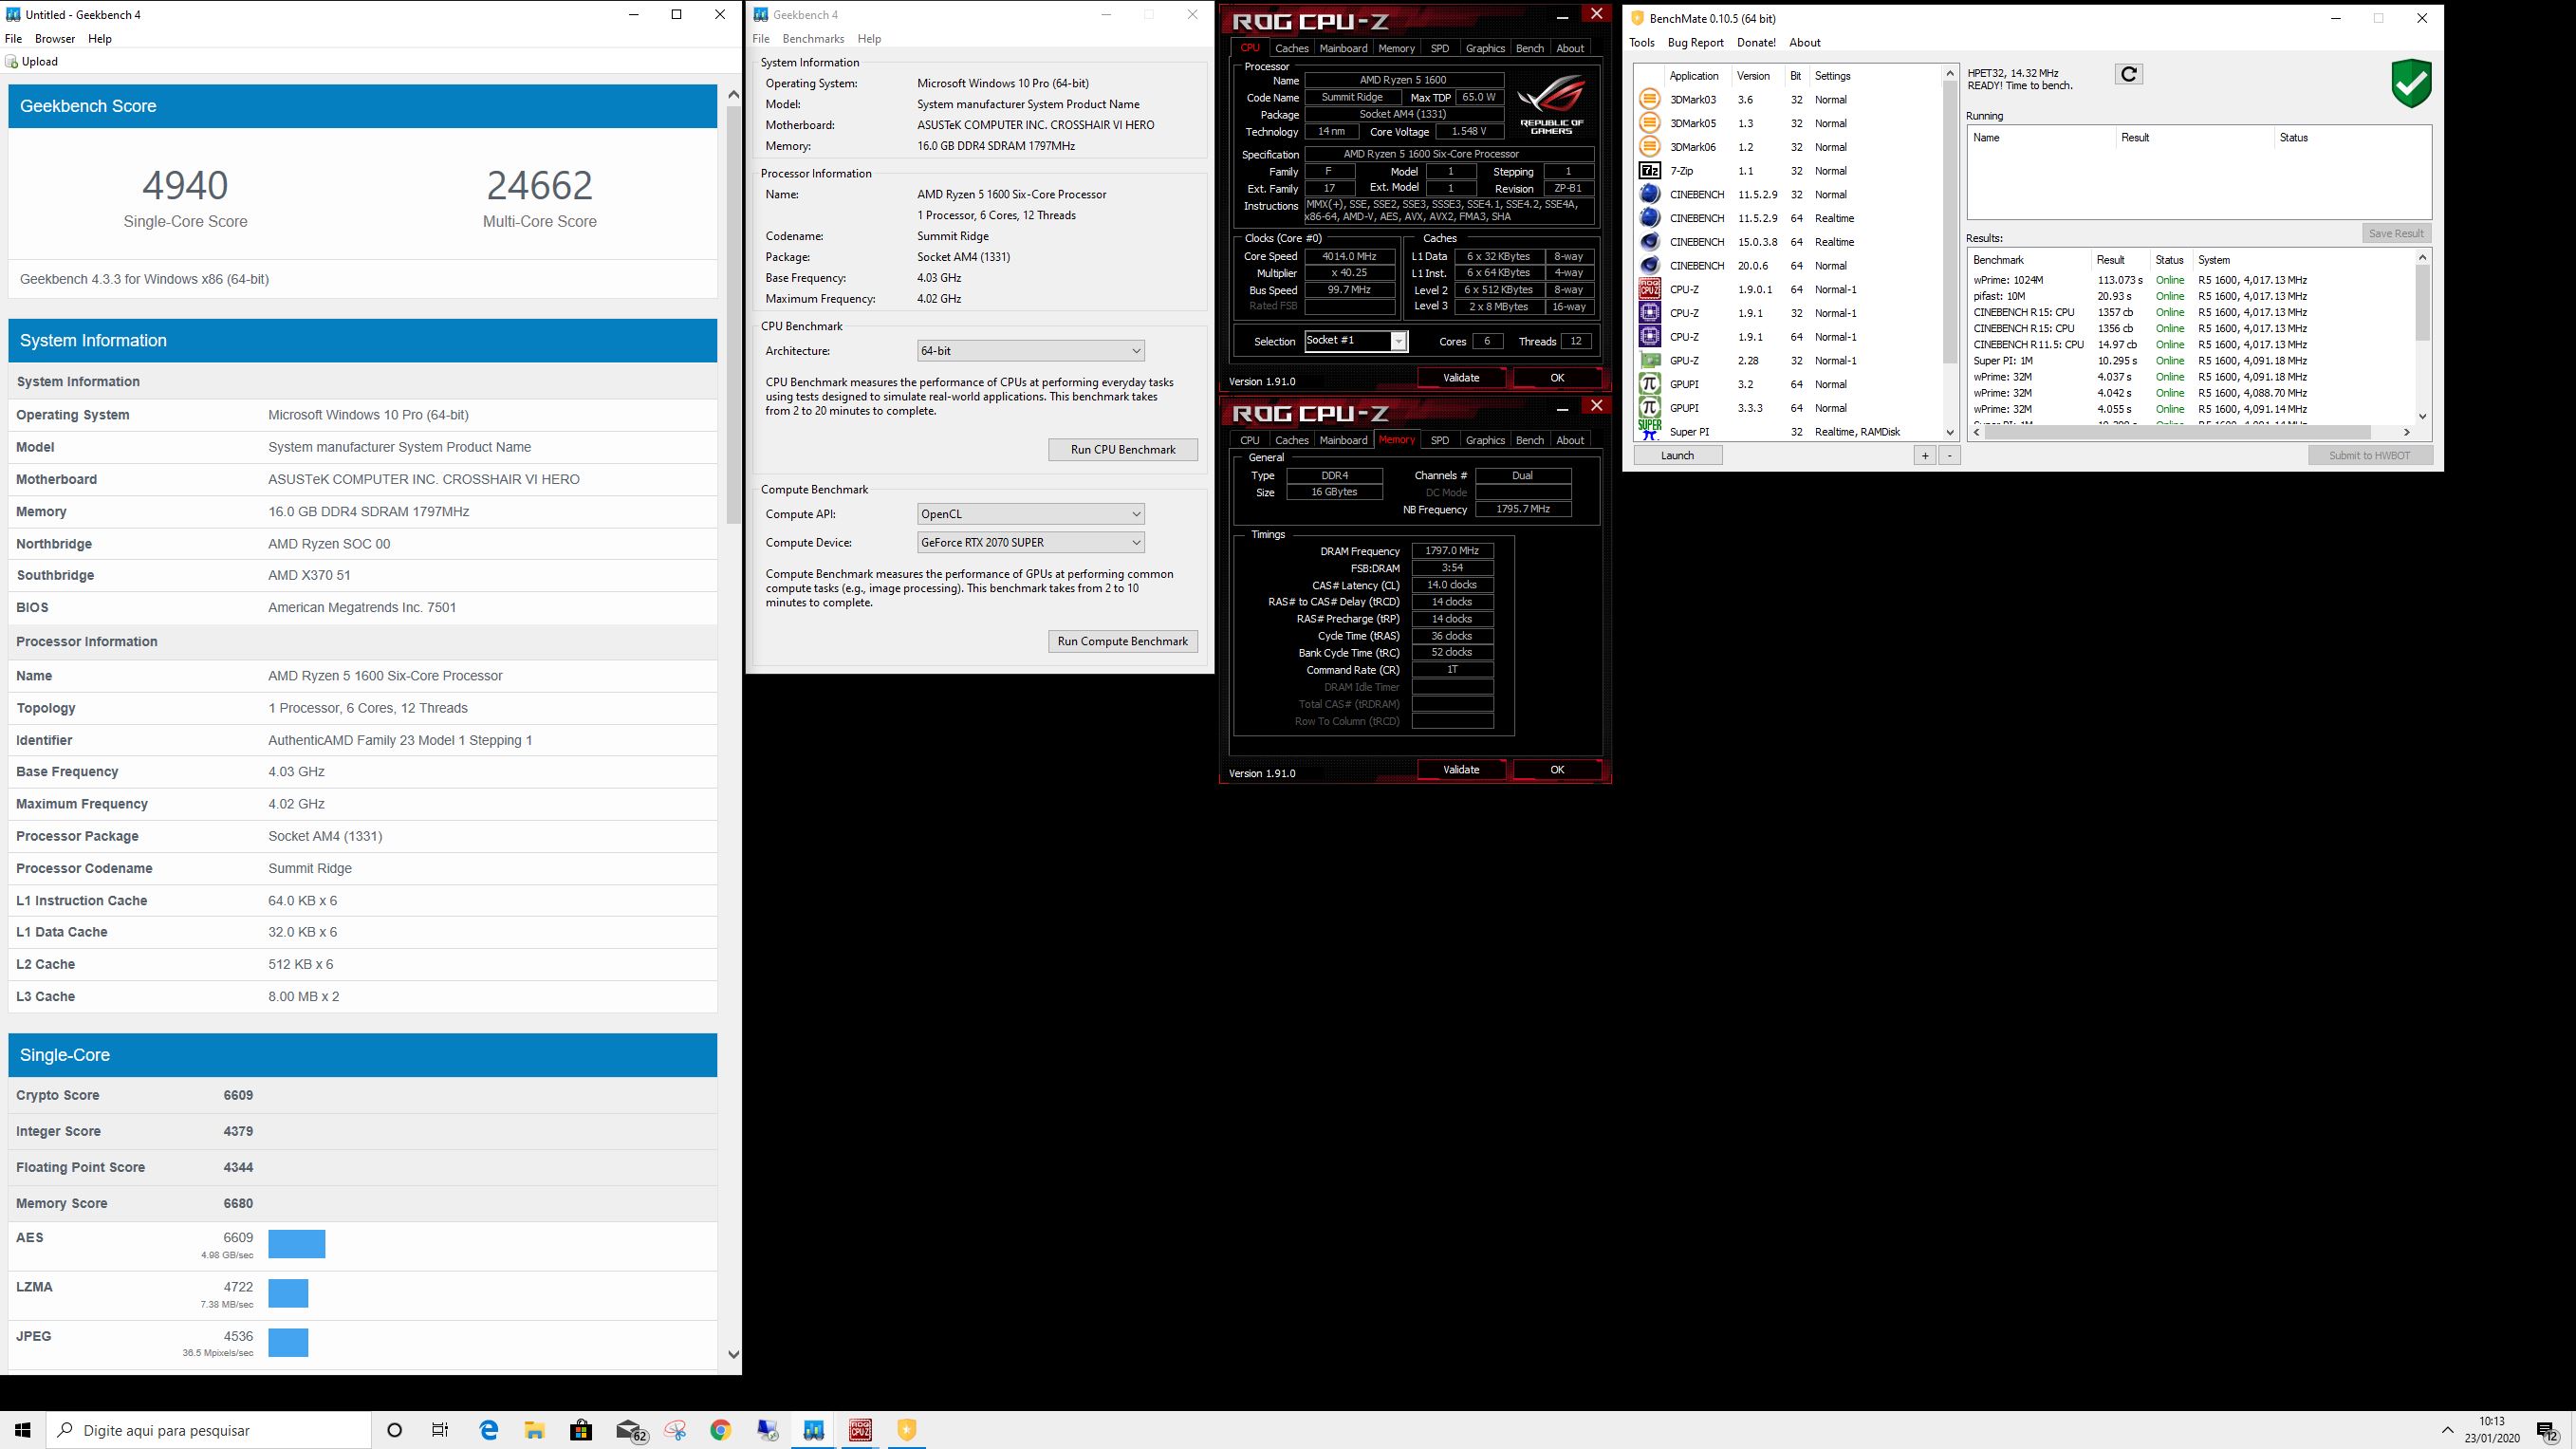Viewport: 2576px width, 1449px height.
Task: Open Google Chrome from taskbar
Action: pos(720,1430)
